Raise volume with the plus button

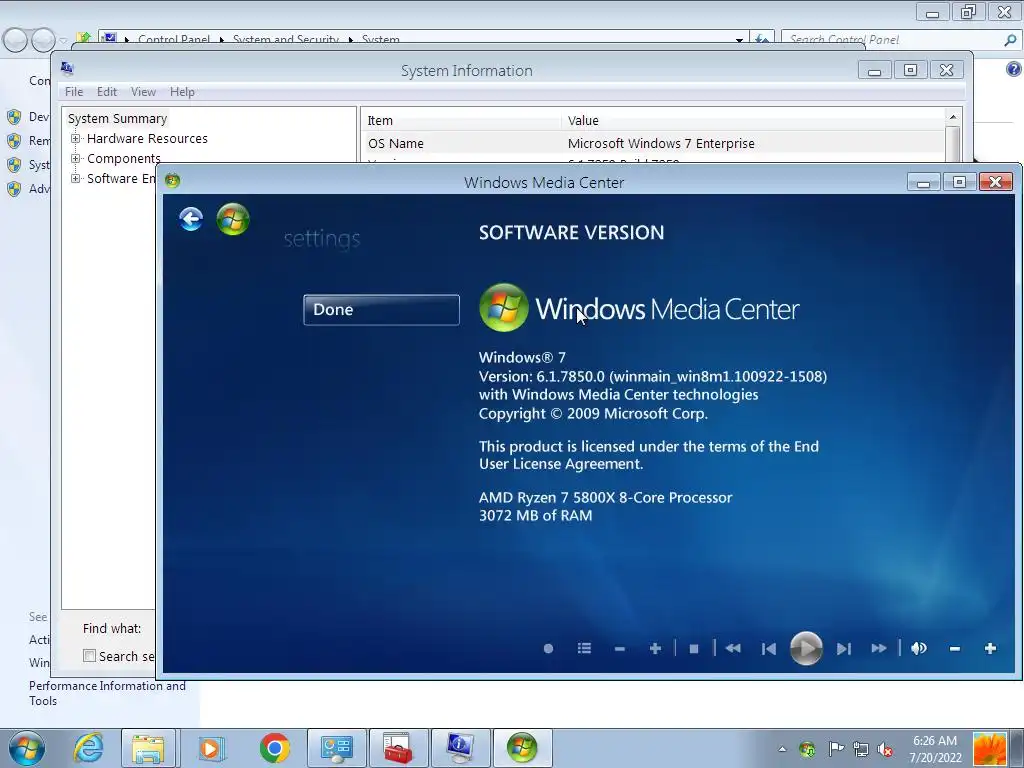[x=990, y=648]
